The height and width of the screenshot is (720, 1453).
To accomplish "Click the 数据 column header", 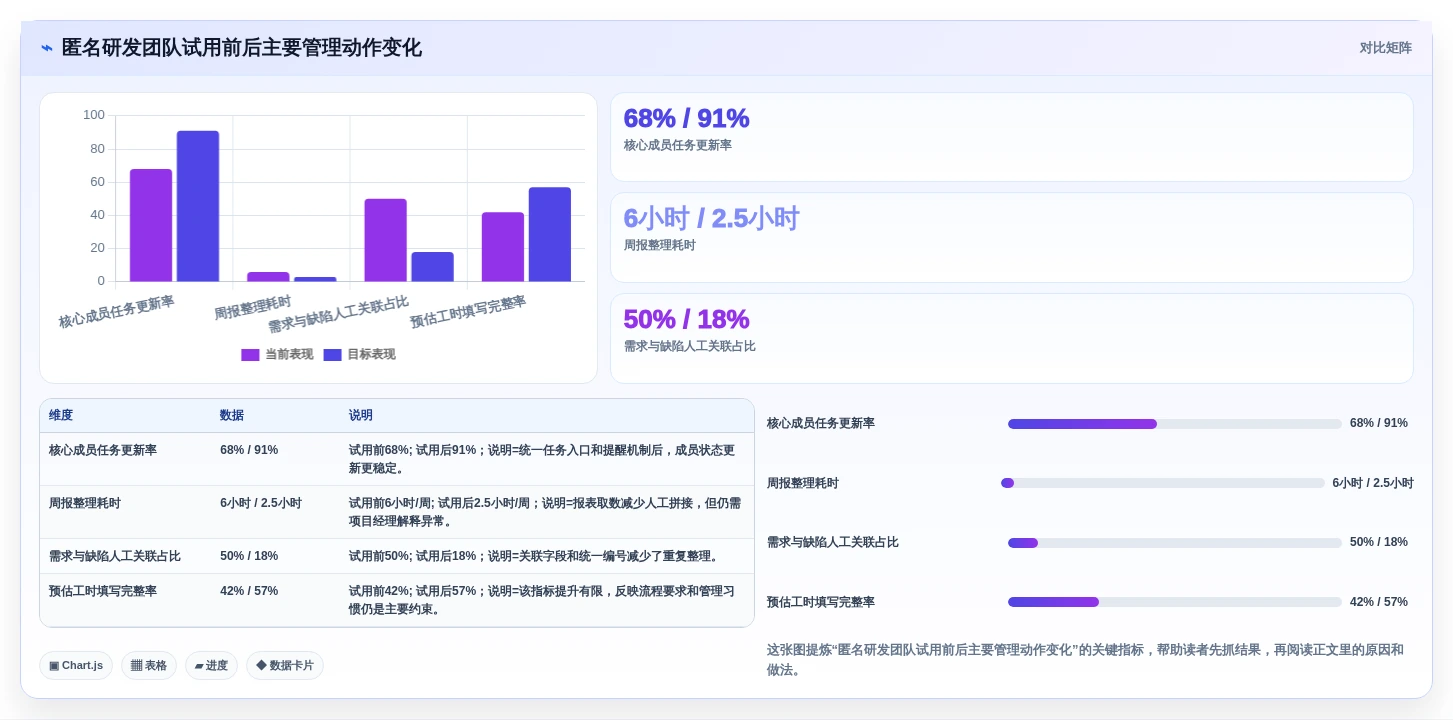I will tap(232, 415).
